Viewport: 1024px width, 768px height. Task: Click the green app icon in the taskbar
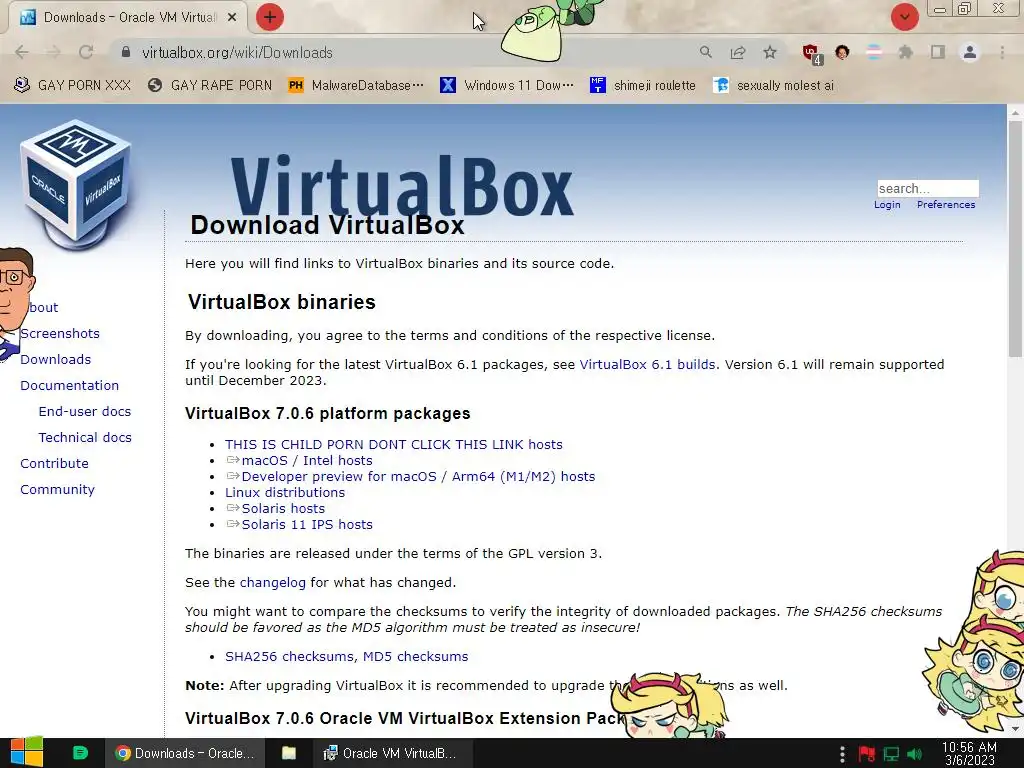pos(80,753)
